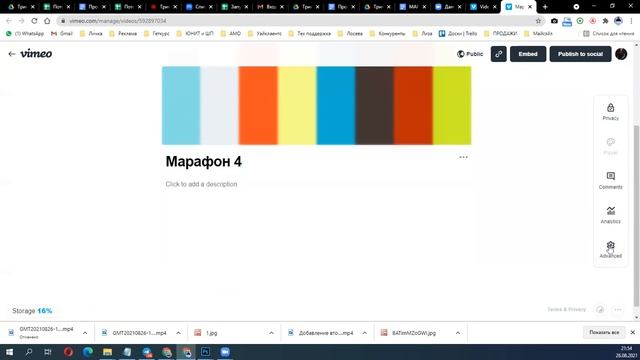Open Advanced settings in right sidebar
The image size is (640, 360).
tap(610, 249)
